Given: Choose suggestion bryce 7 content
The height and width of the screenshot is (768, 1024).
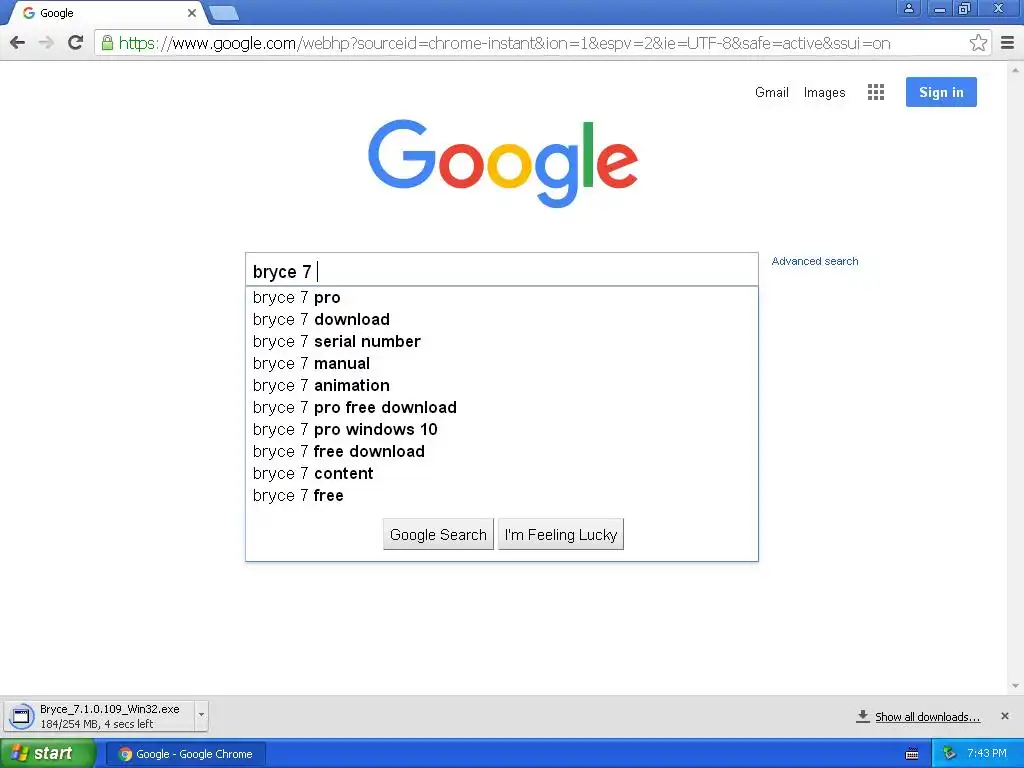Looking at the screenshot, I should (502, 473).
